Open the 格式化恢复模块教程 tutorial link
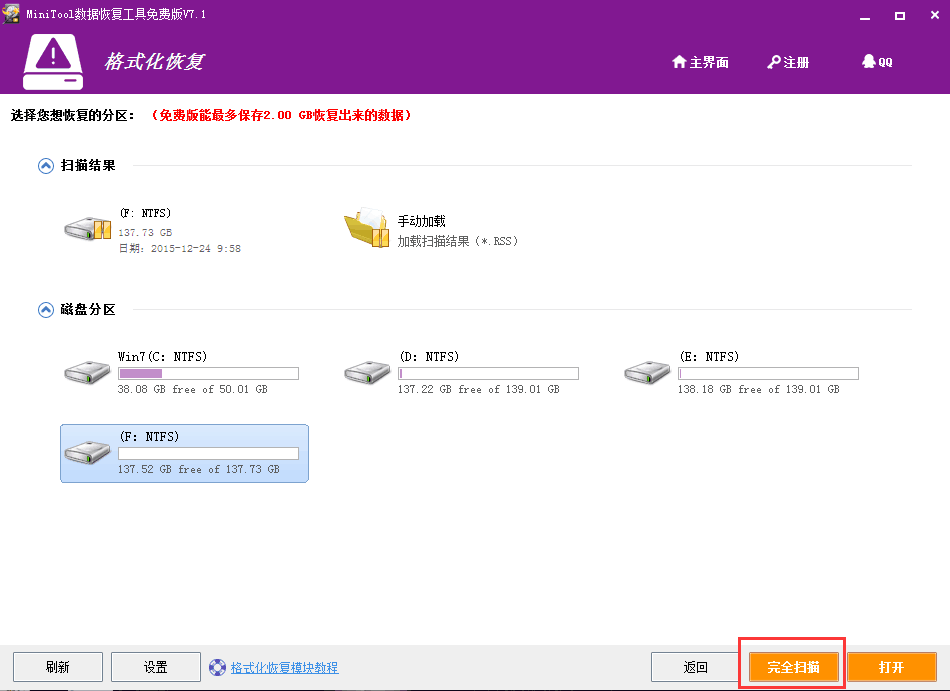The width and height of the screenshot is (950, 691). click(x=284, y=667)
